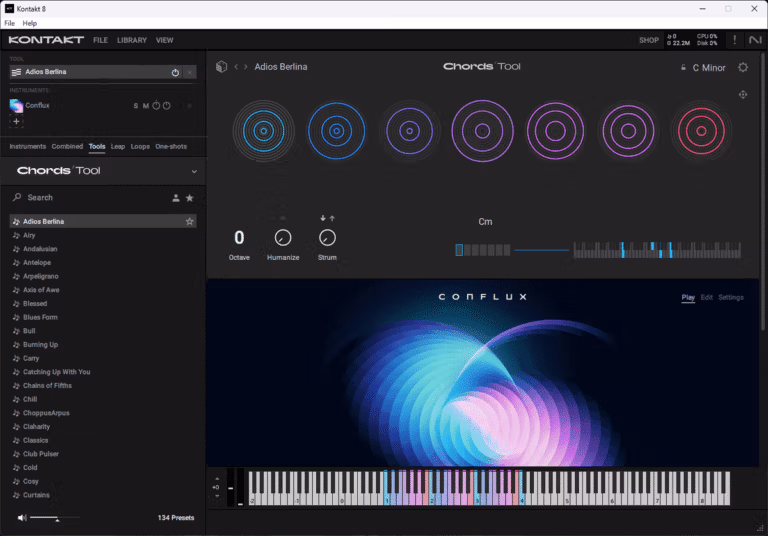Go to previous preset arrow

click(x=236, y=67)
